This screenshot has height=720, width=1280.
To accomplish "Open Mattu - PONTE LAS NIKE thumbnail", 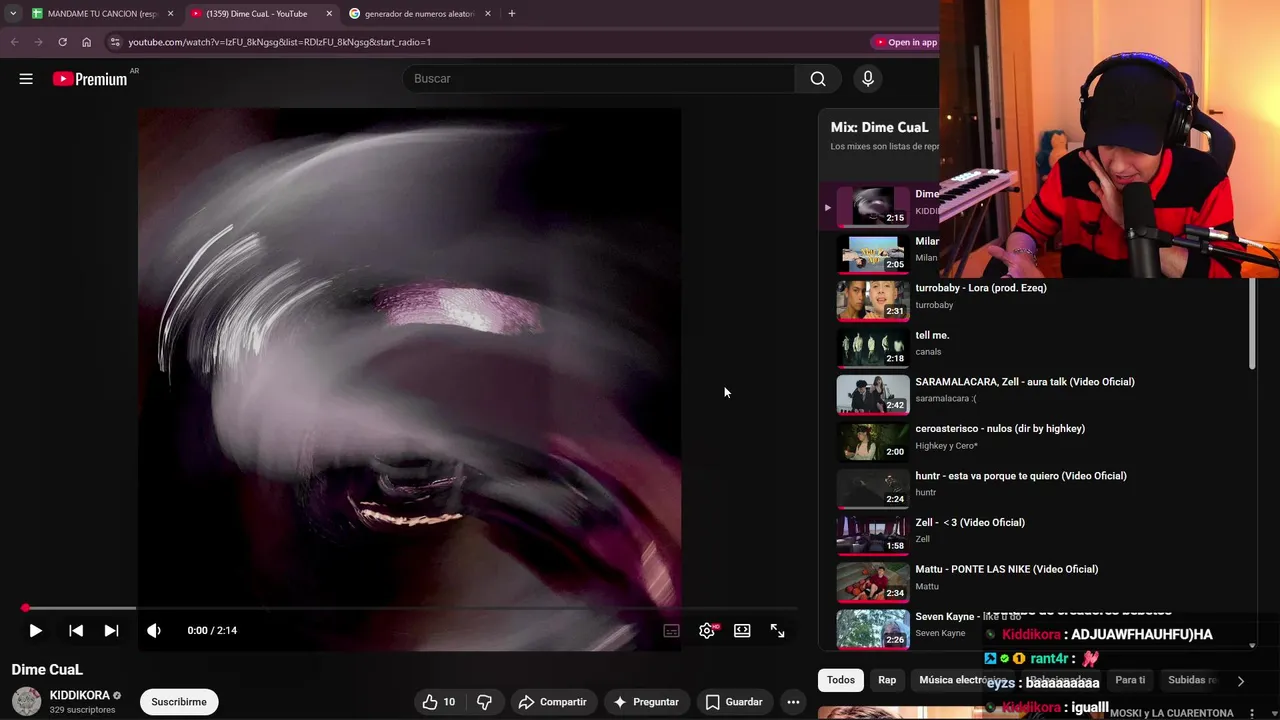I will (873, 581).
